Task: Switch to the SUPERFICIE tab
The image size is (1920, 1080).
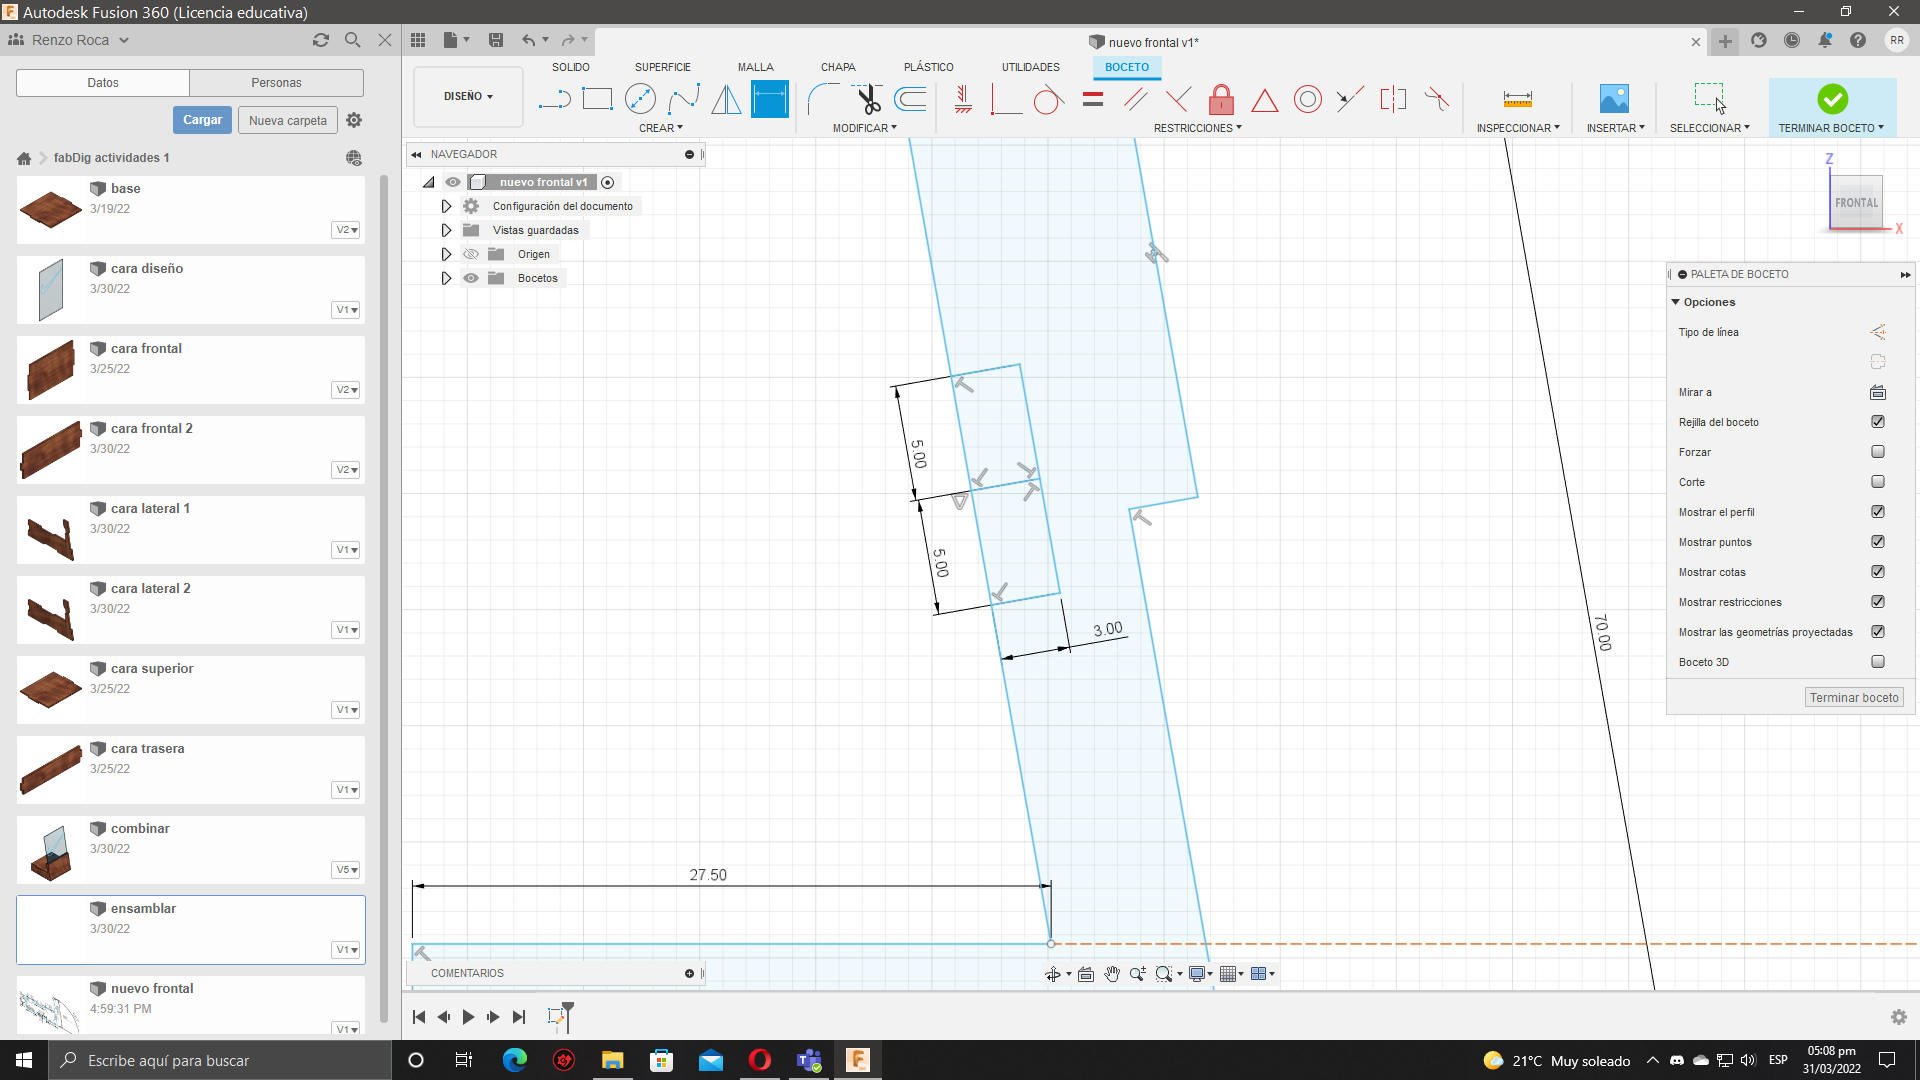Action: pyautogui.click(x=662, y=67)
